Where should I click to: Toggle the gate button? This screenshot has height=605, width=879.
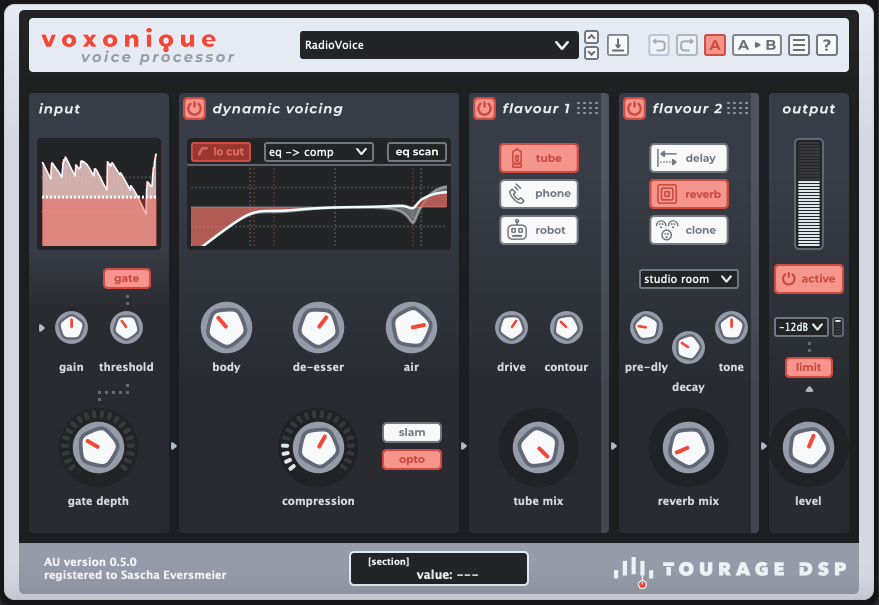127,279
